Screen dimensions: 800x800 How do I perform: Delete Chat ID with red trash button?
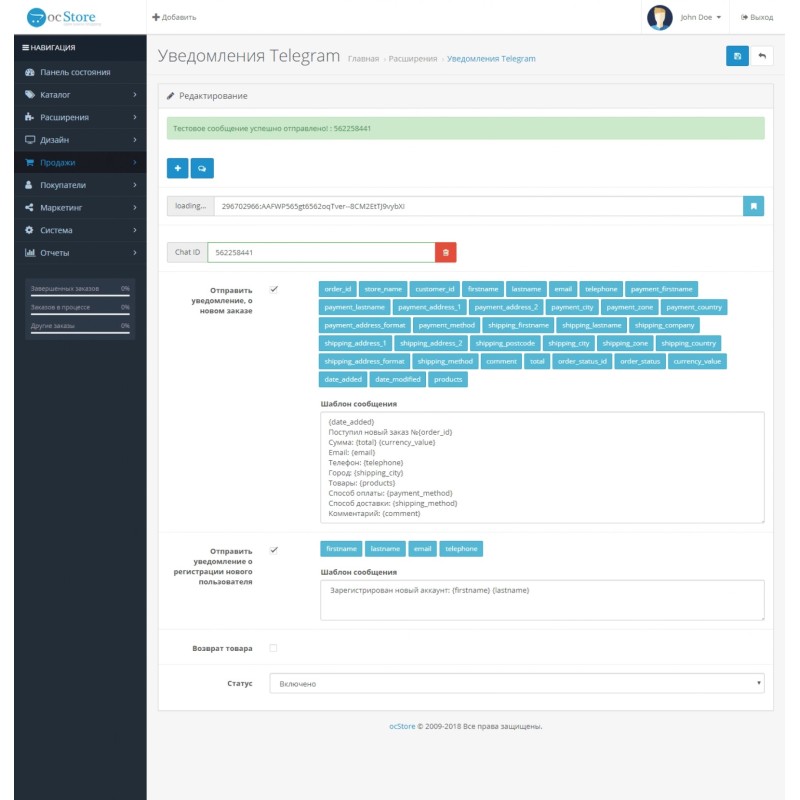click(x=446, y=253)
